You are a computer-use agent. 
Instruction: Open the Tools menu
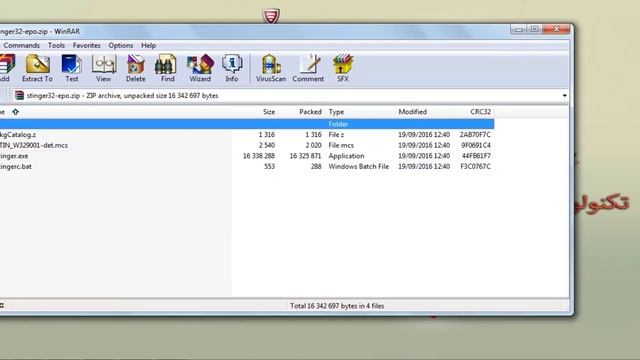pyautogui.click(x=56, y=45)
